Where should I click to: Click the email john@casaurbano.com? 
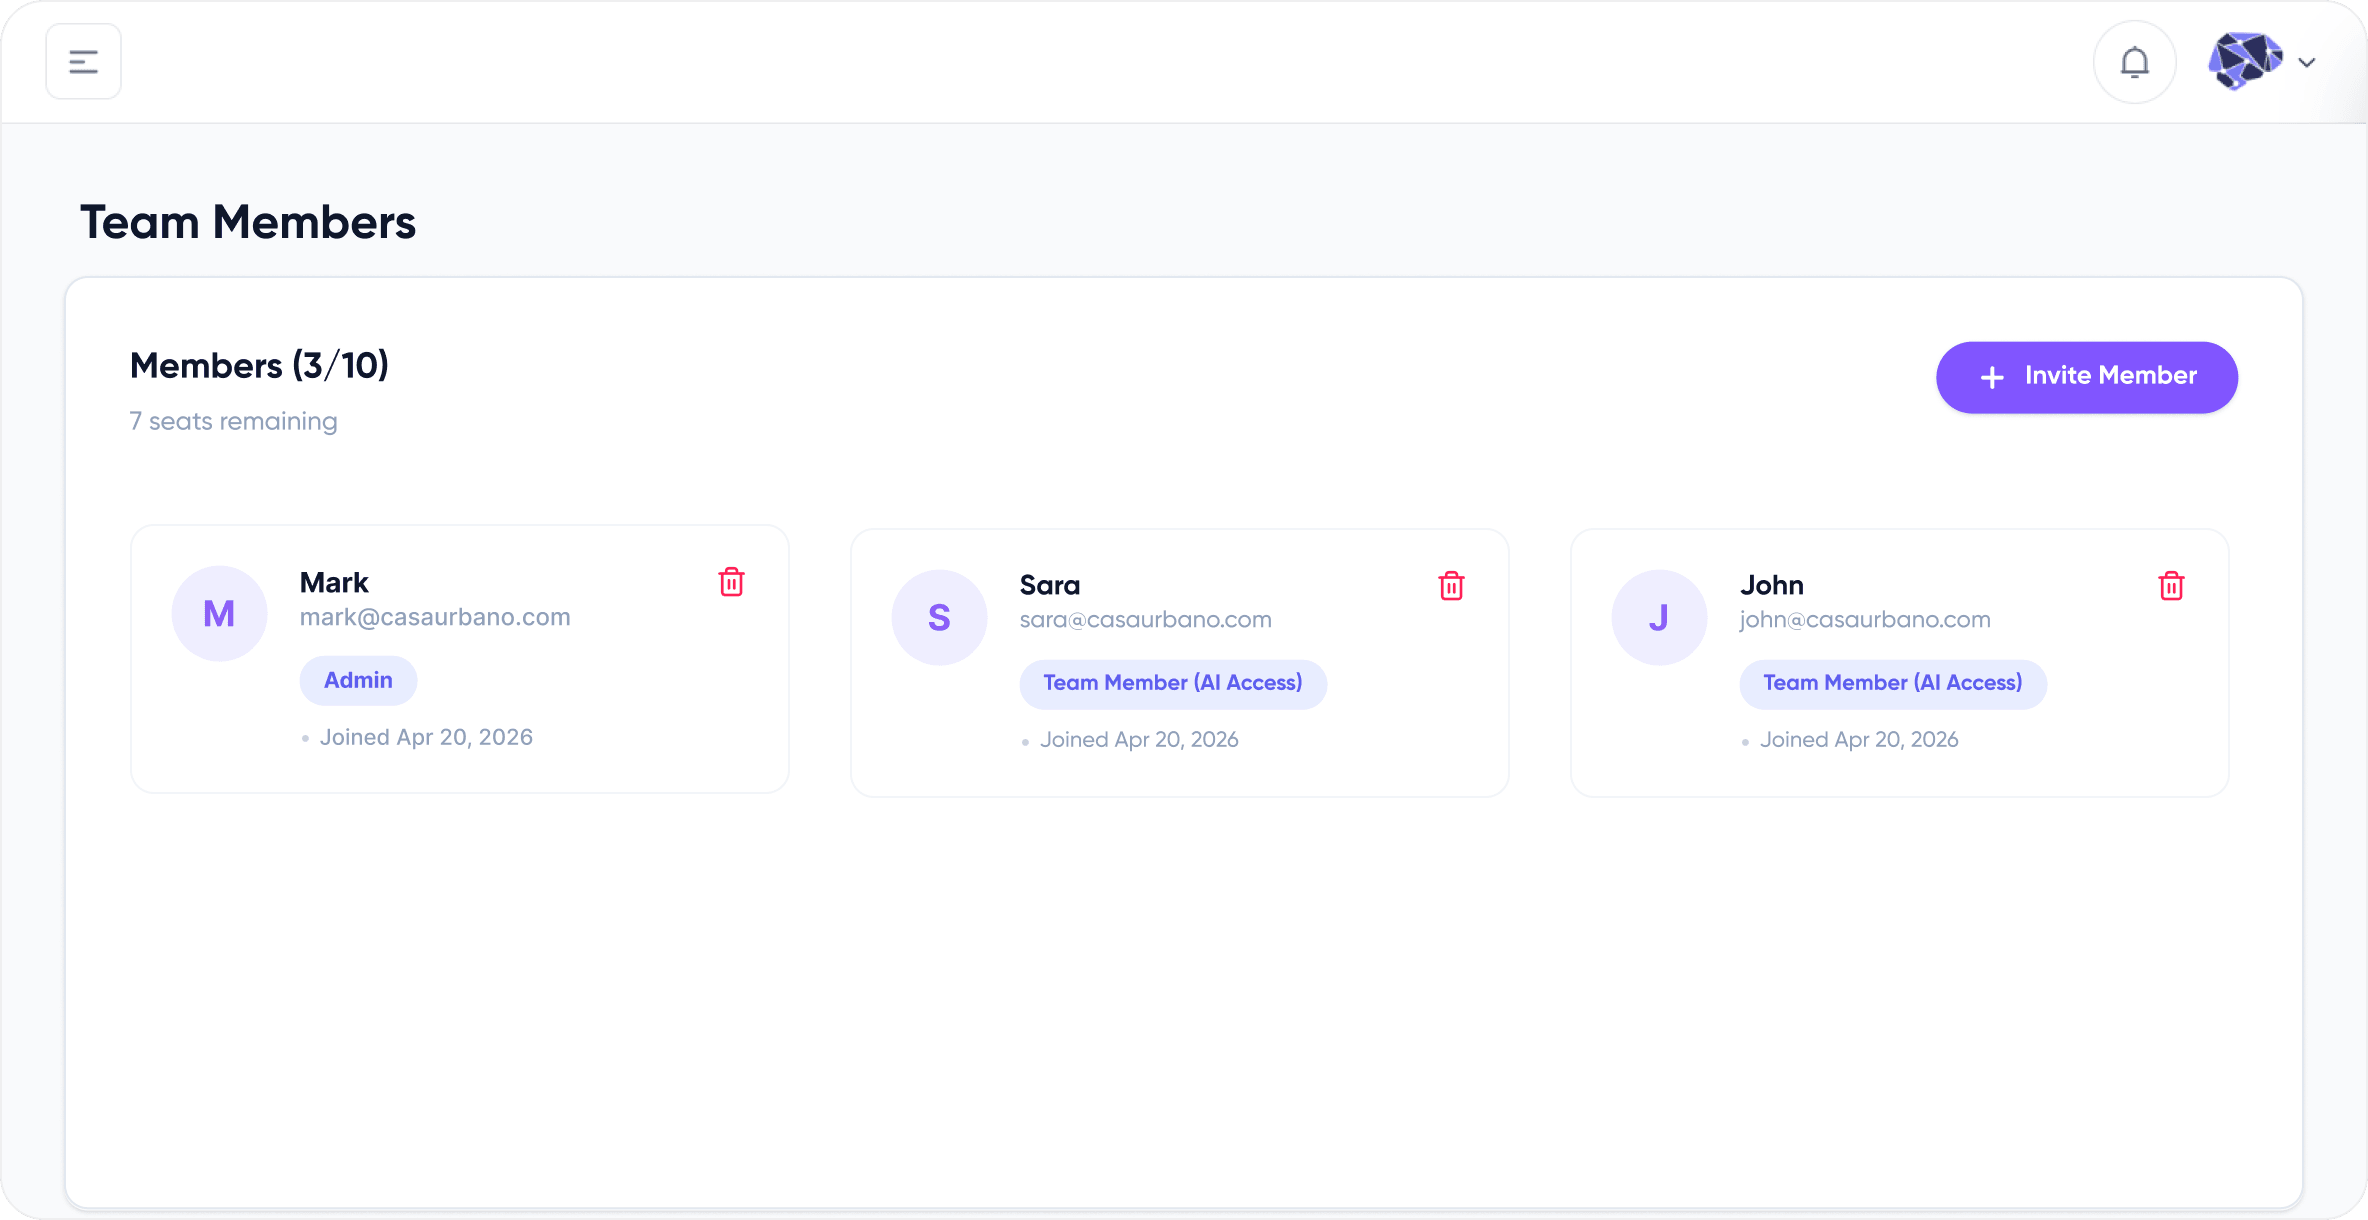(1865, 620)
